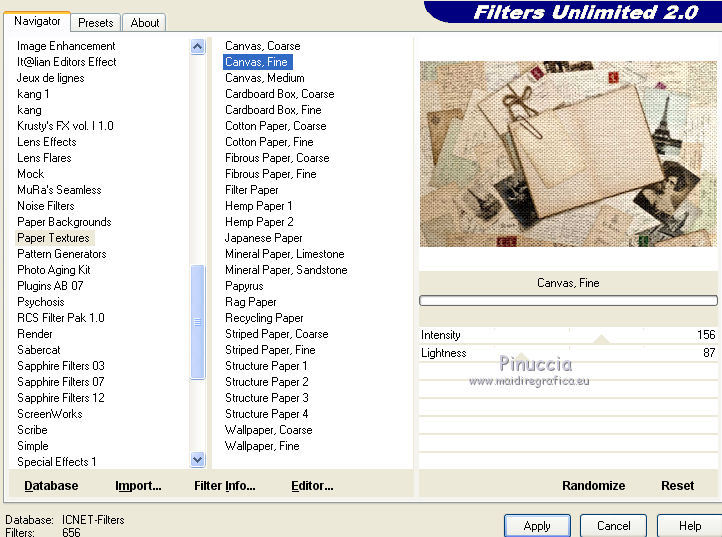Choose Structure Paper 3 filter

point(267,398)
